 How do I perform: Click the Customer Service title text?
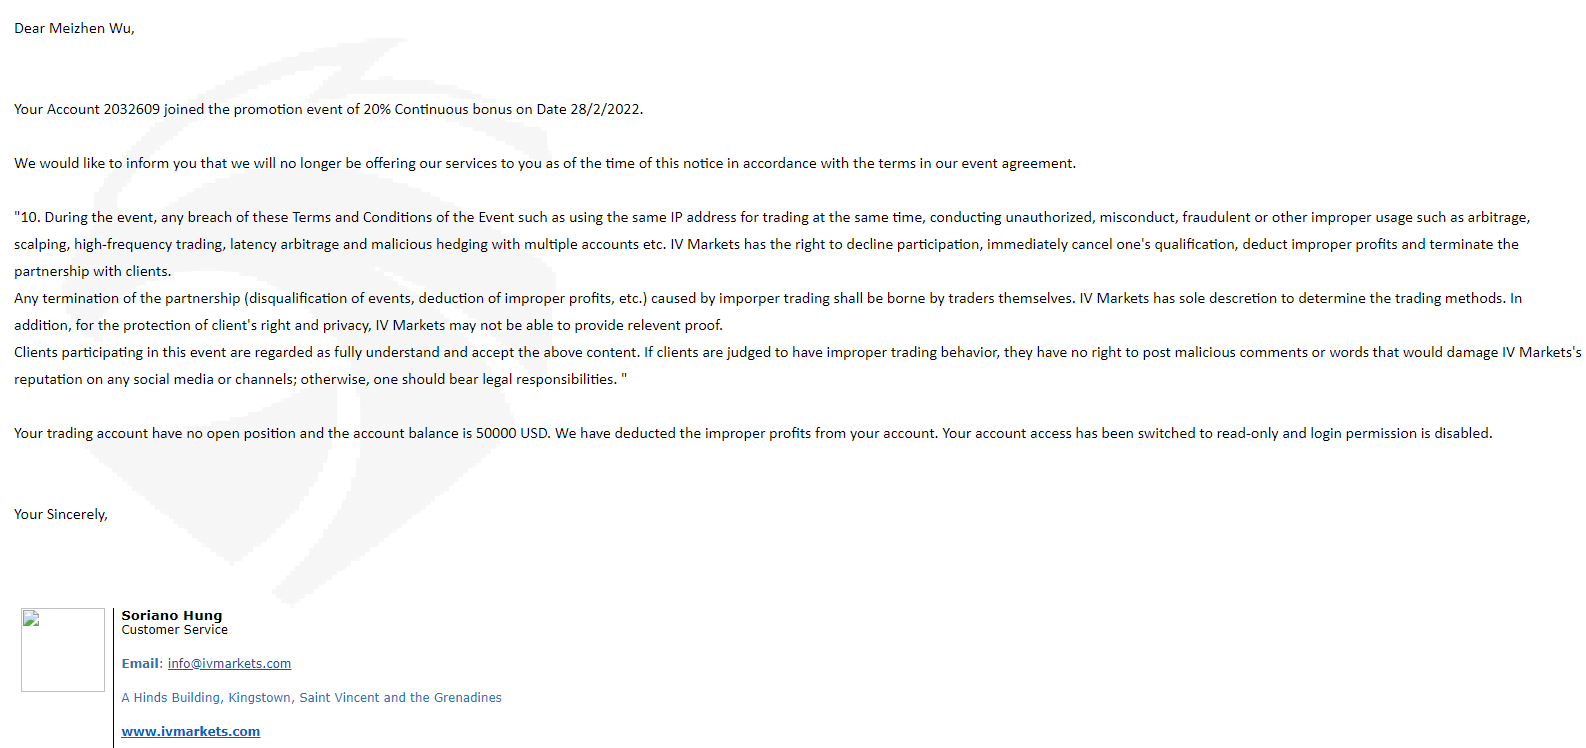pyautogui.click(x=175, y=630)
